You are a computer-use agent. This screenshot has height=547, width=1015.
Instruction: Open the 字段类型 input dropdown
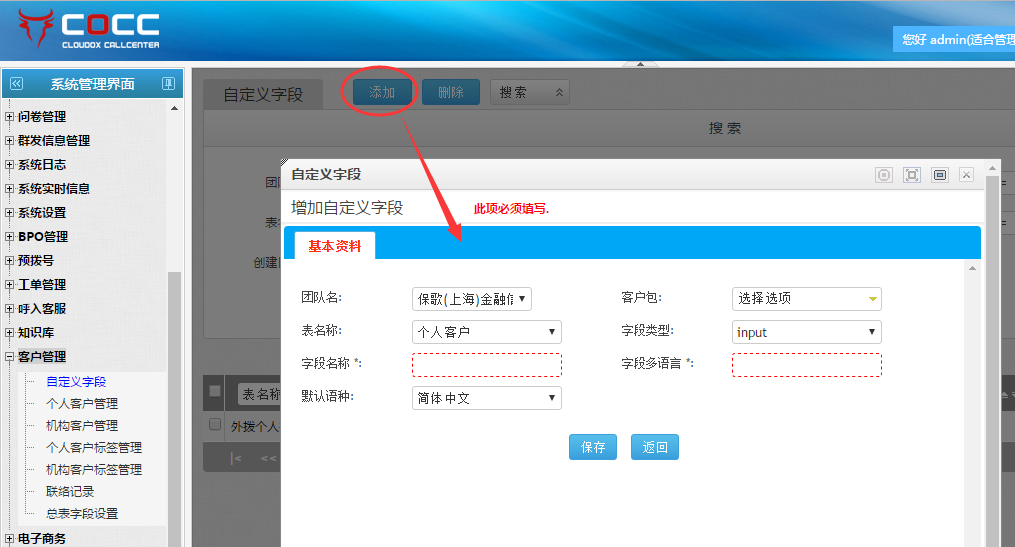(x=806, y=332)
